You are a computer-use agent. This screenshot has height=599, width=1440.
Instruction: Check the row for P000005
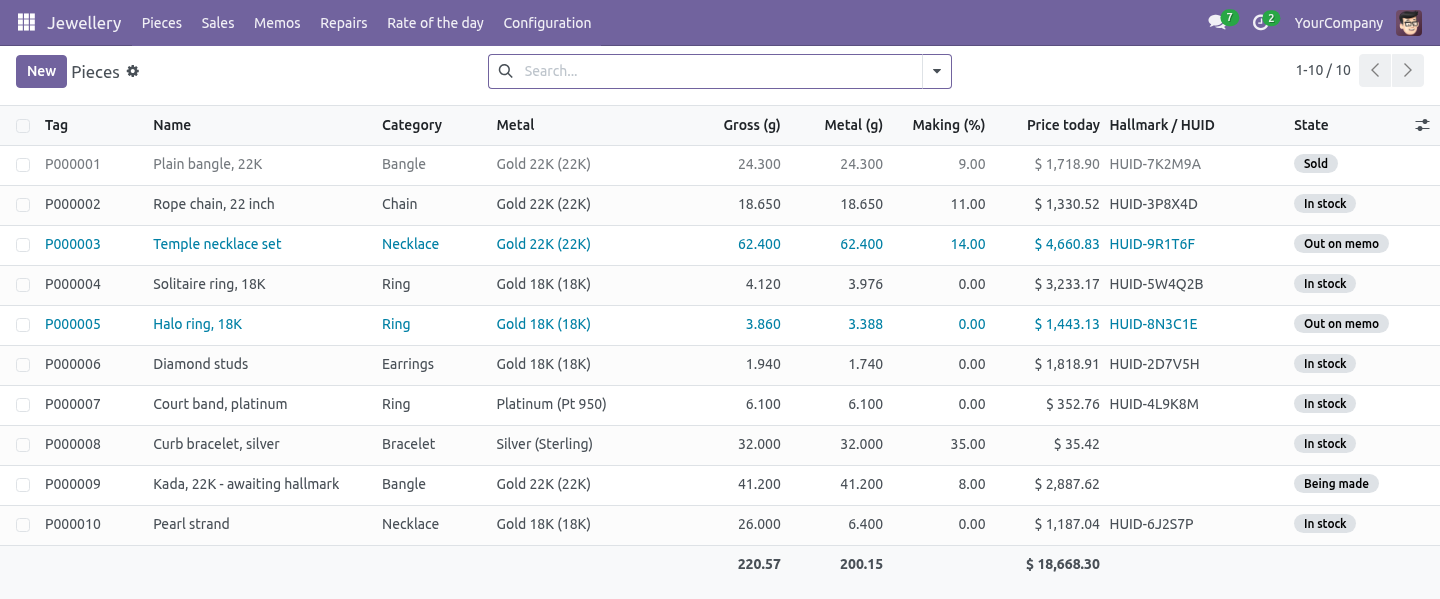(x=23, y=324)
